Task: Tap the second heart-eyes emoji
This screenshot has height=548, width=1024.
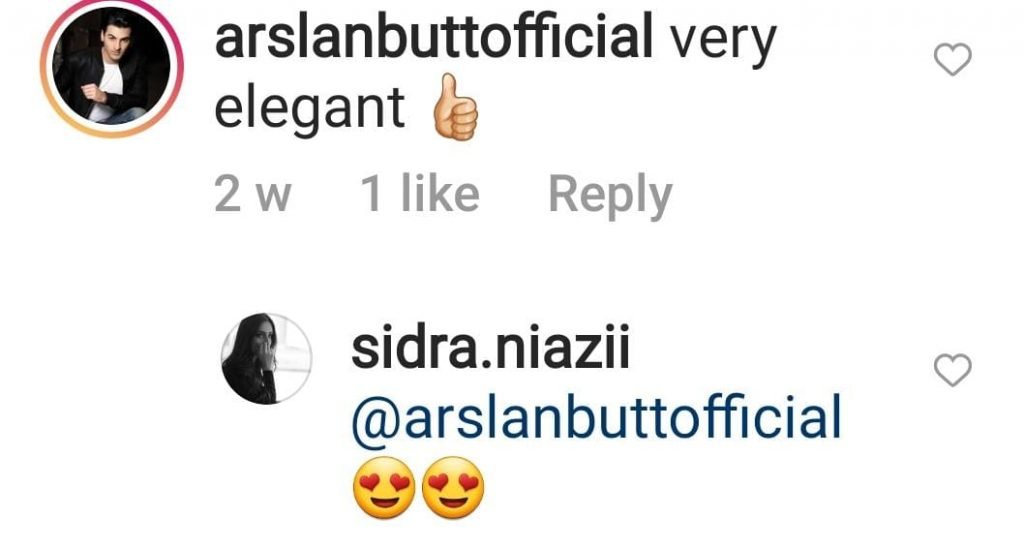Action: click(x=453, y=488)
